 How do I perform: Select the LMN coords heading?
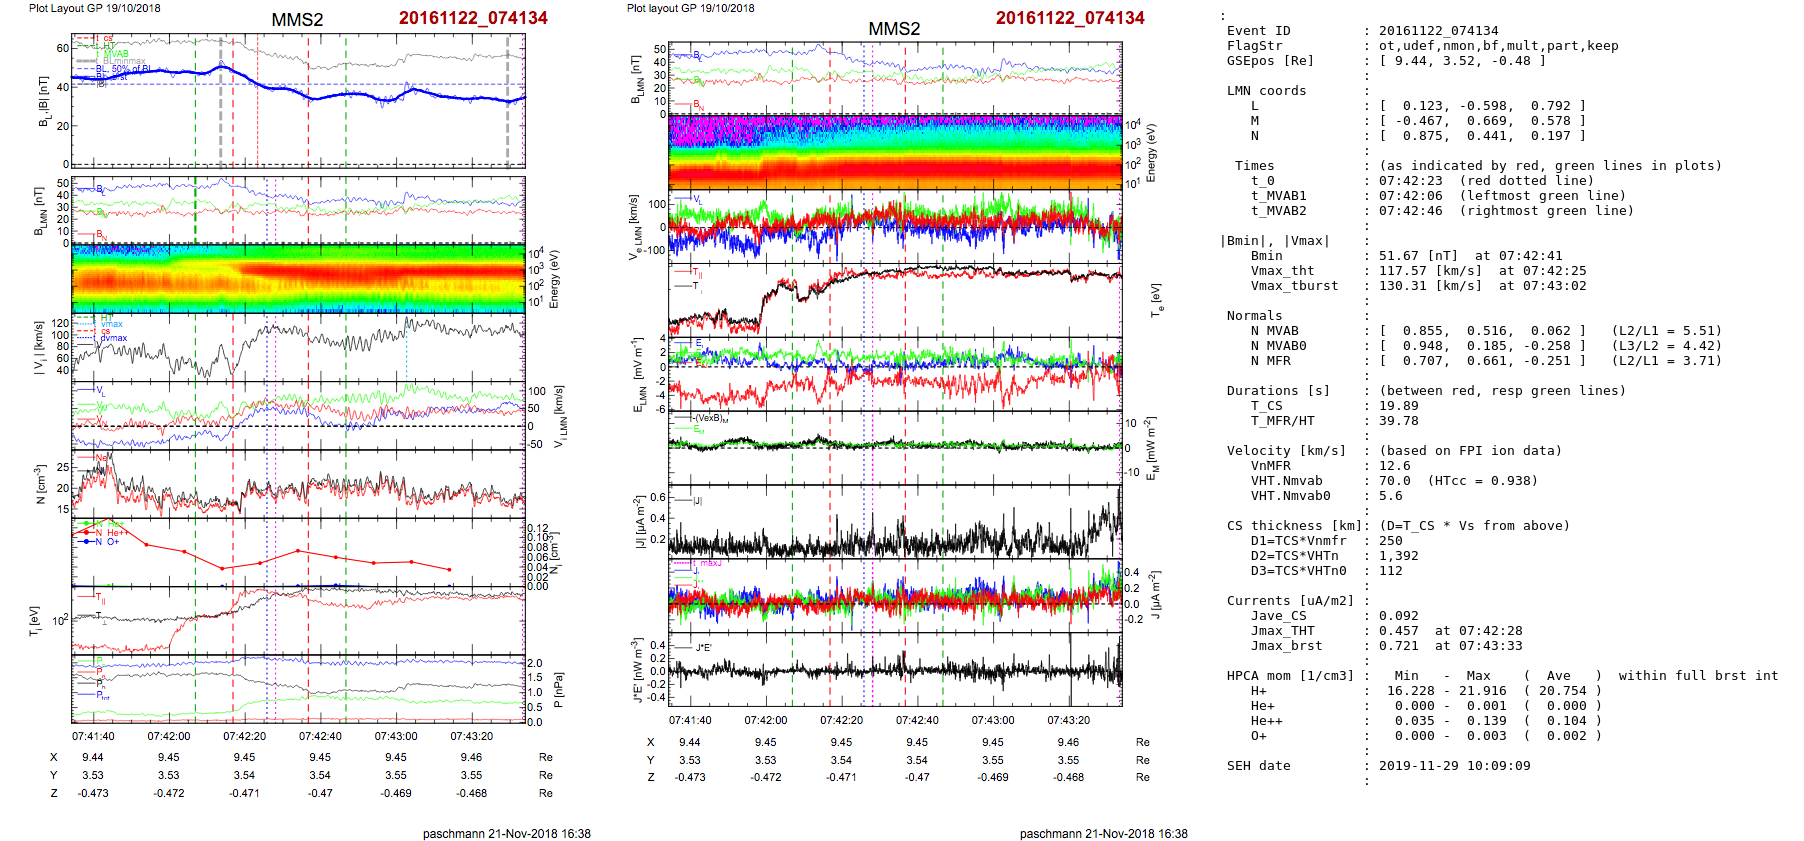(1266, 91)
